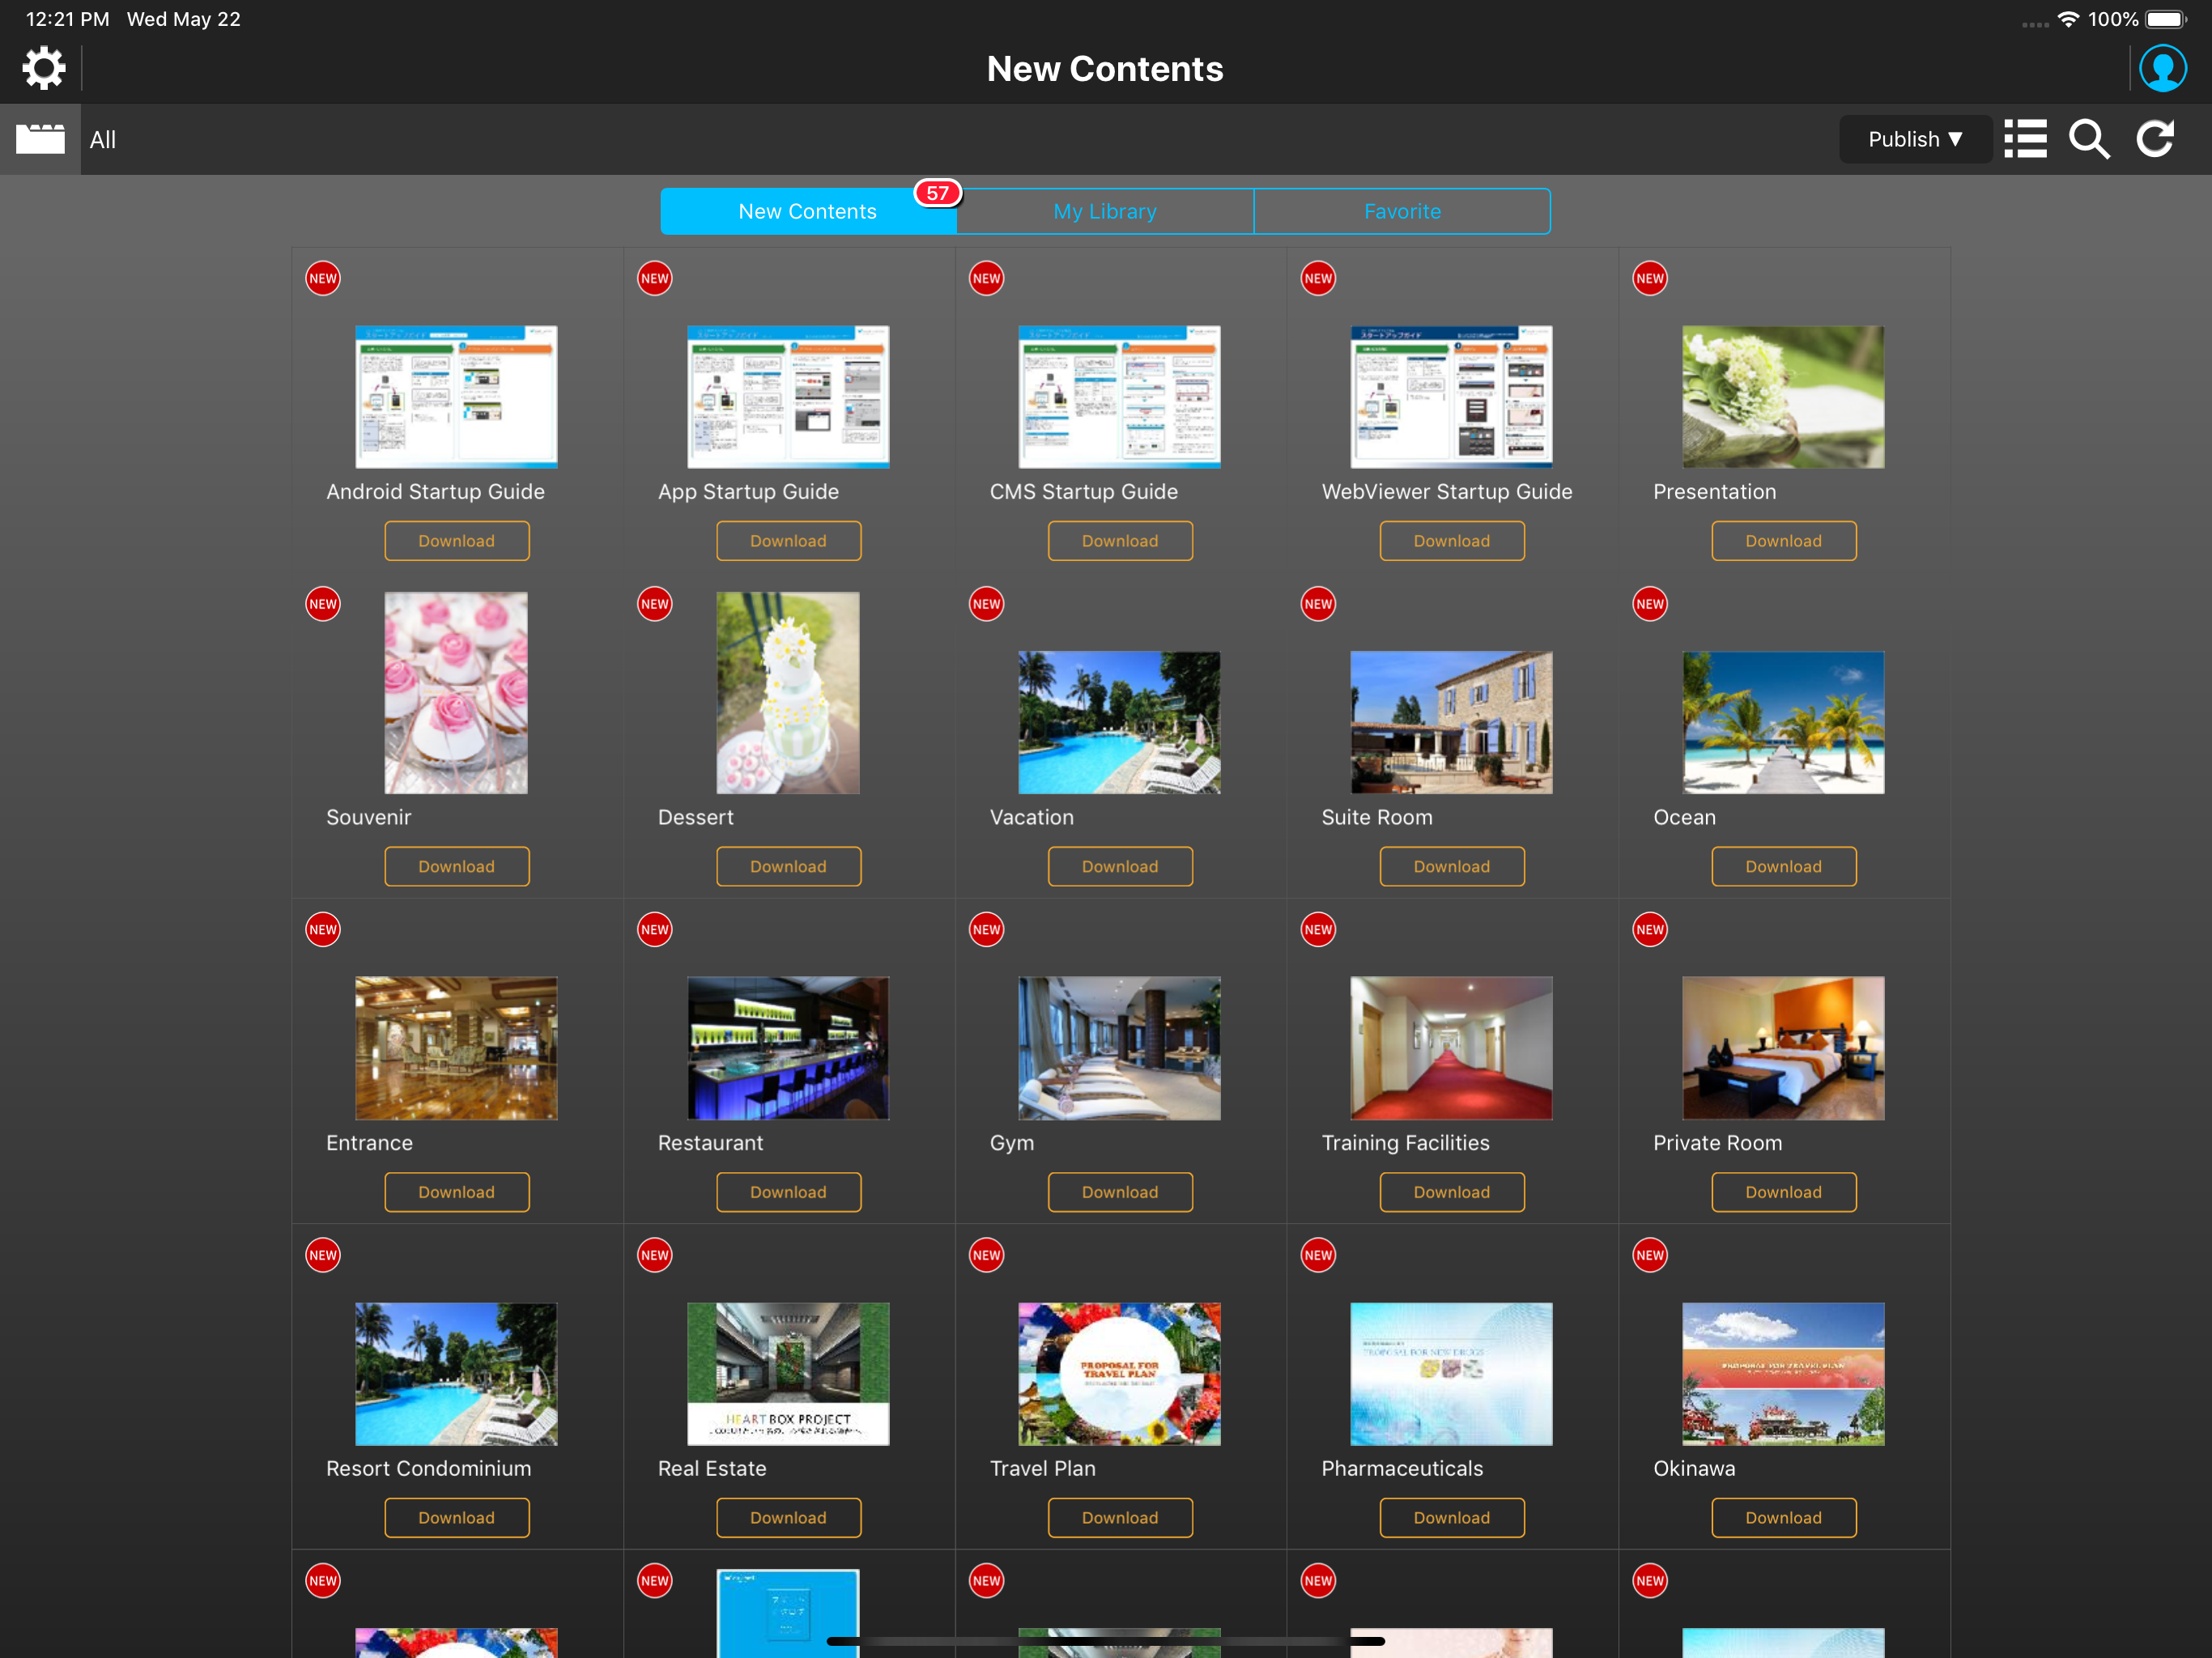Open Training Facilities hallway thumbnail

tap(1451, 1048)
